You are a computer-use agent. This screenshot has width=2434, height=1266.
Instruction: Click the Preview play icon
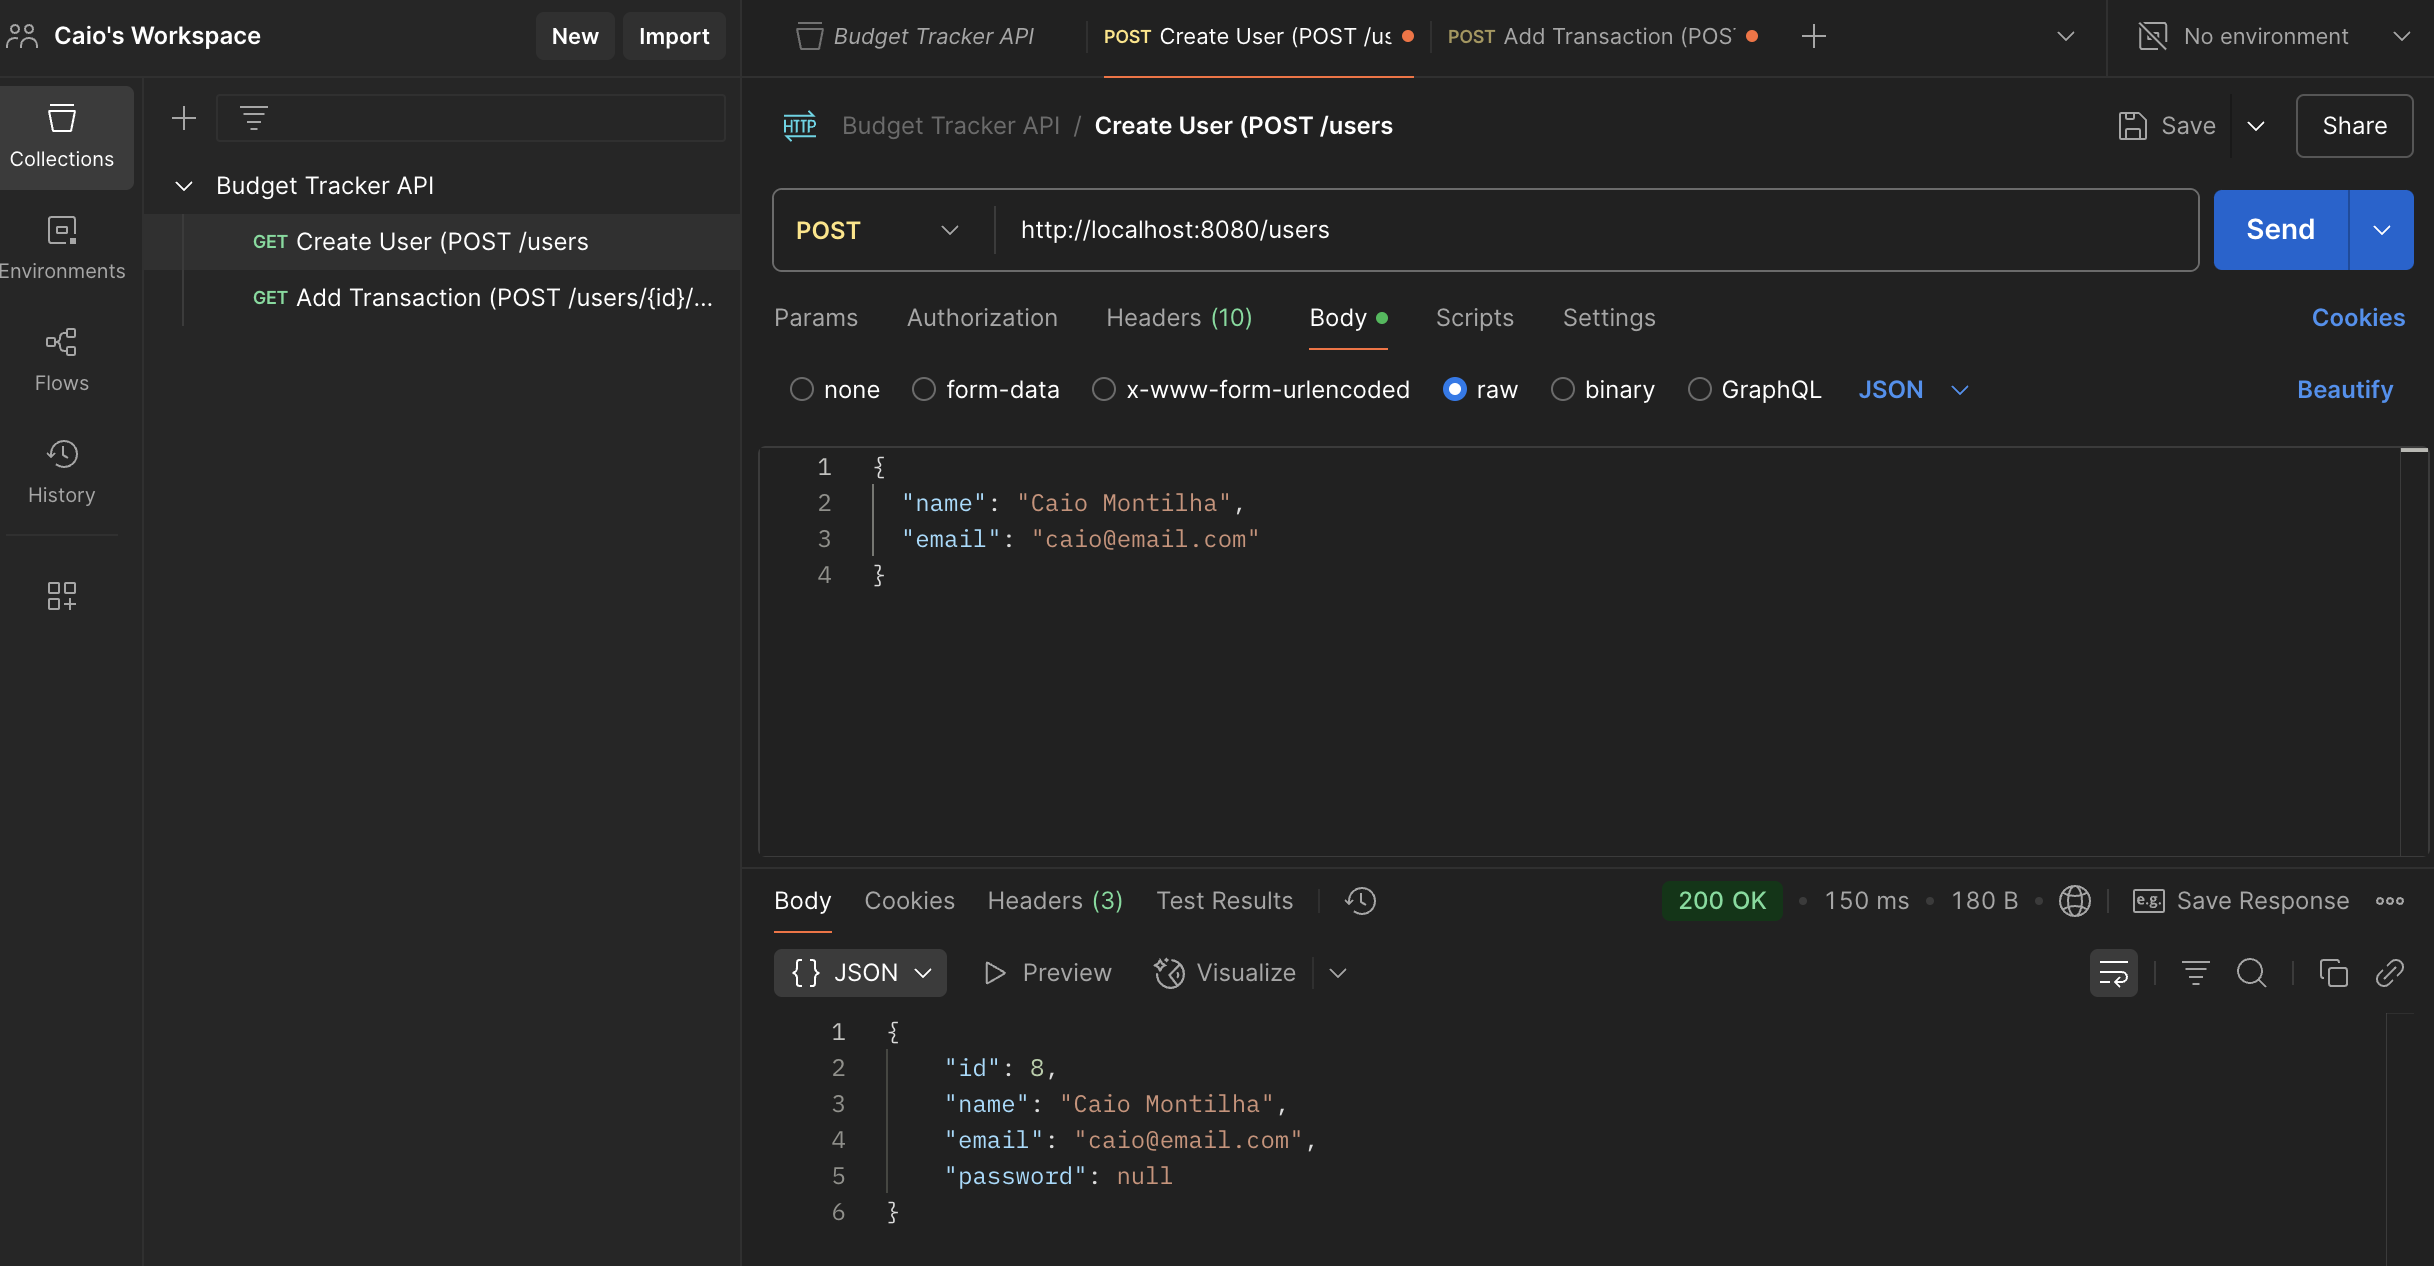coord(995,973)
